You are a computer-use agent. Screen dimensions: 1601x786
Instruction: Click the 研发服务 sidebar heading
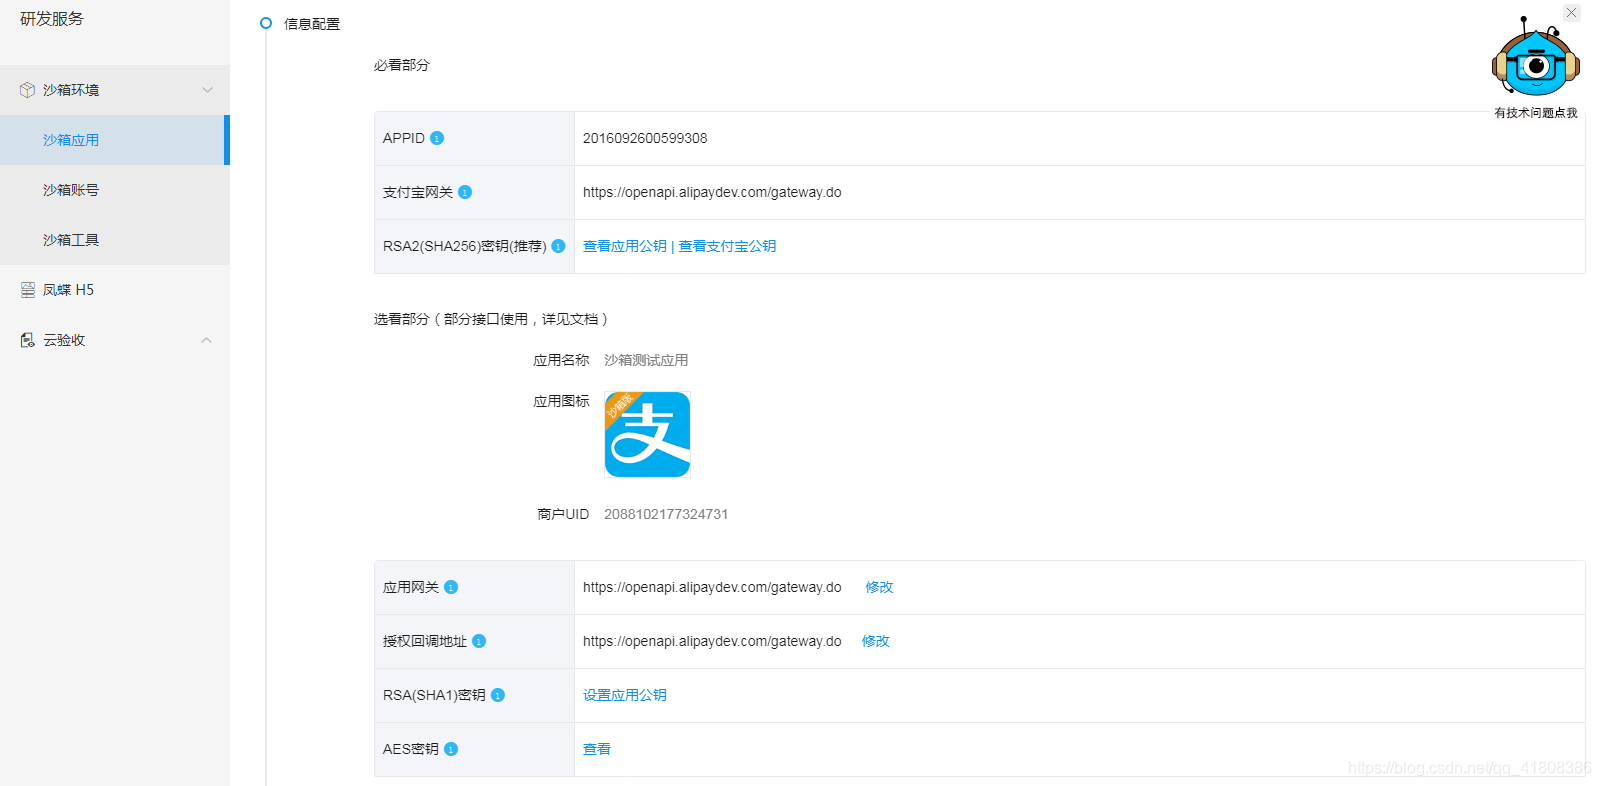click(52, 19)
